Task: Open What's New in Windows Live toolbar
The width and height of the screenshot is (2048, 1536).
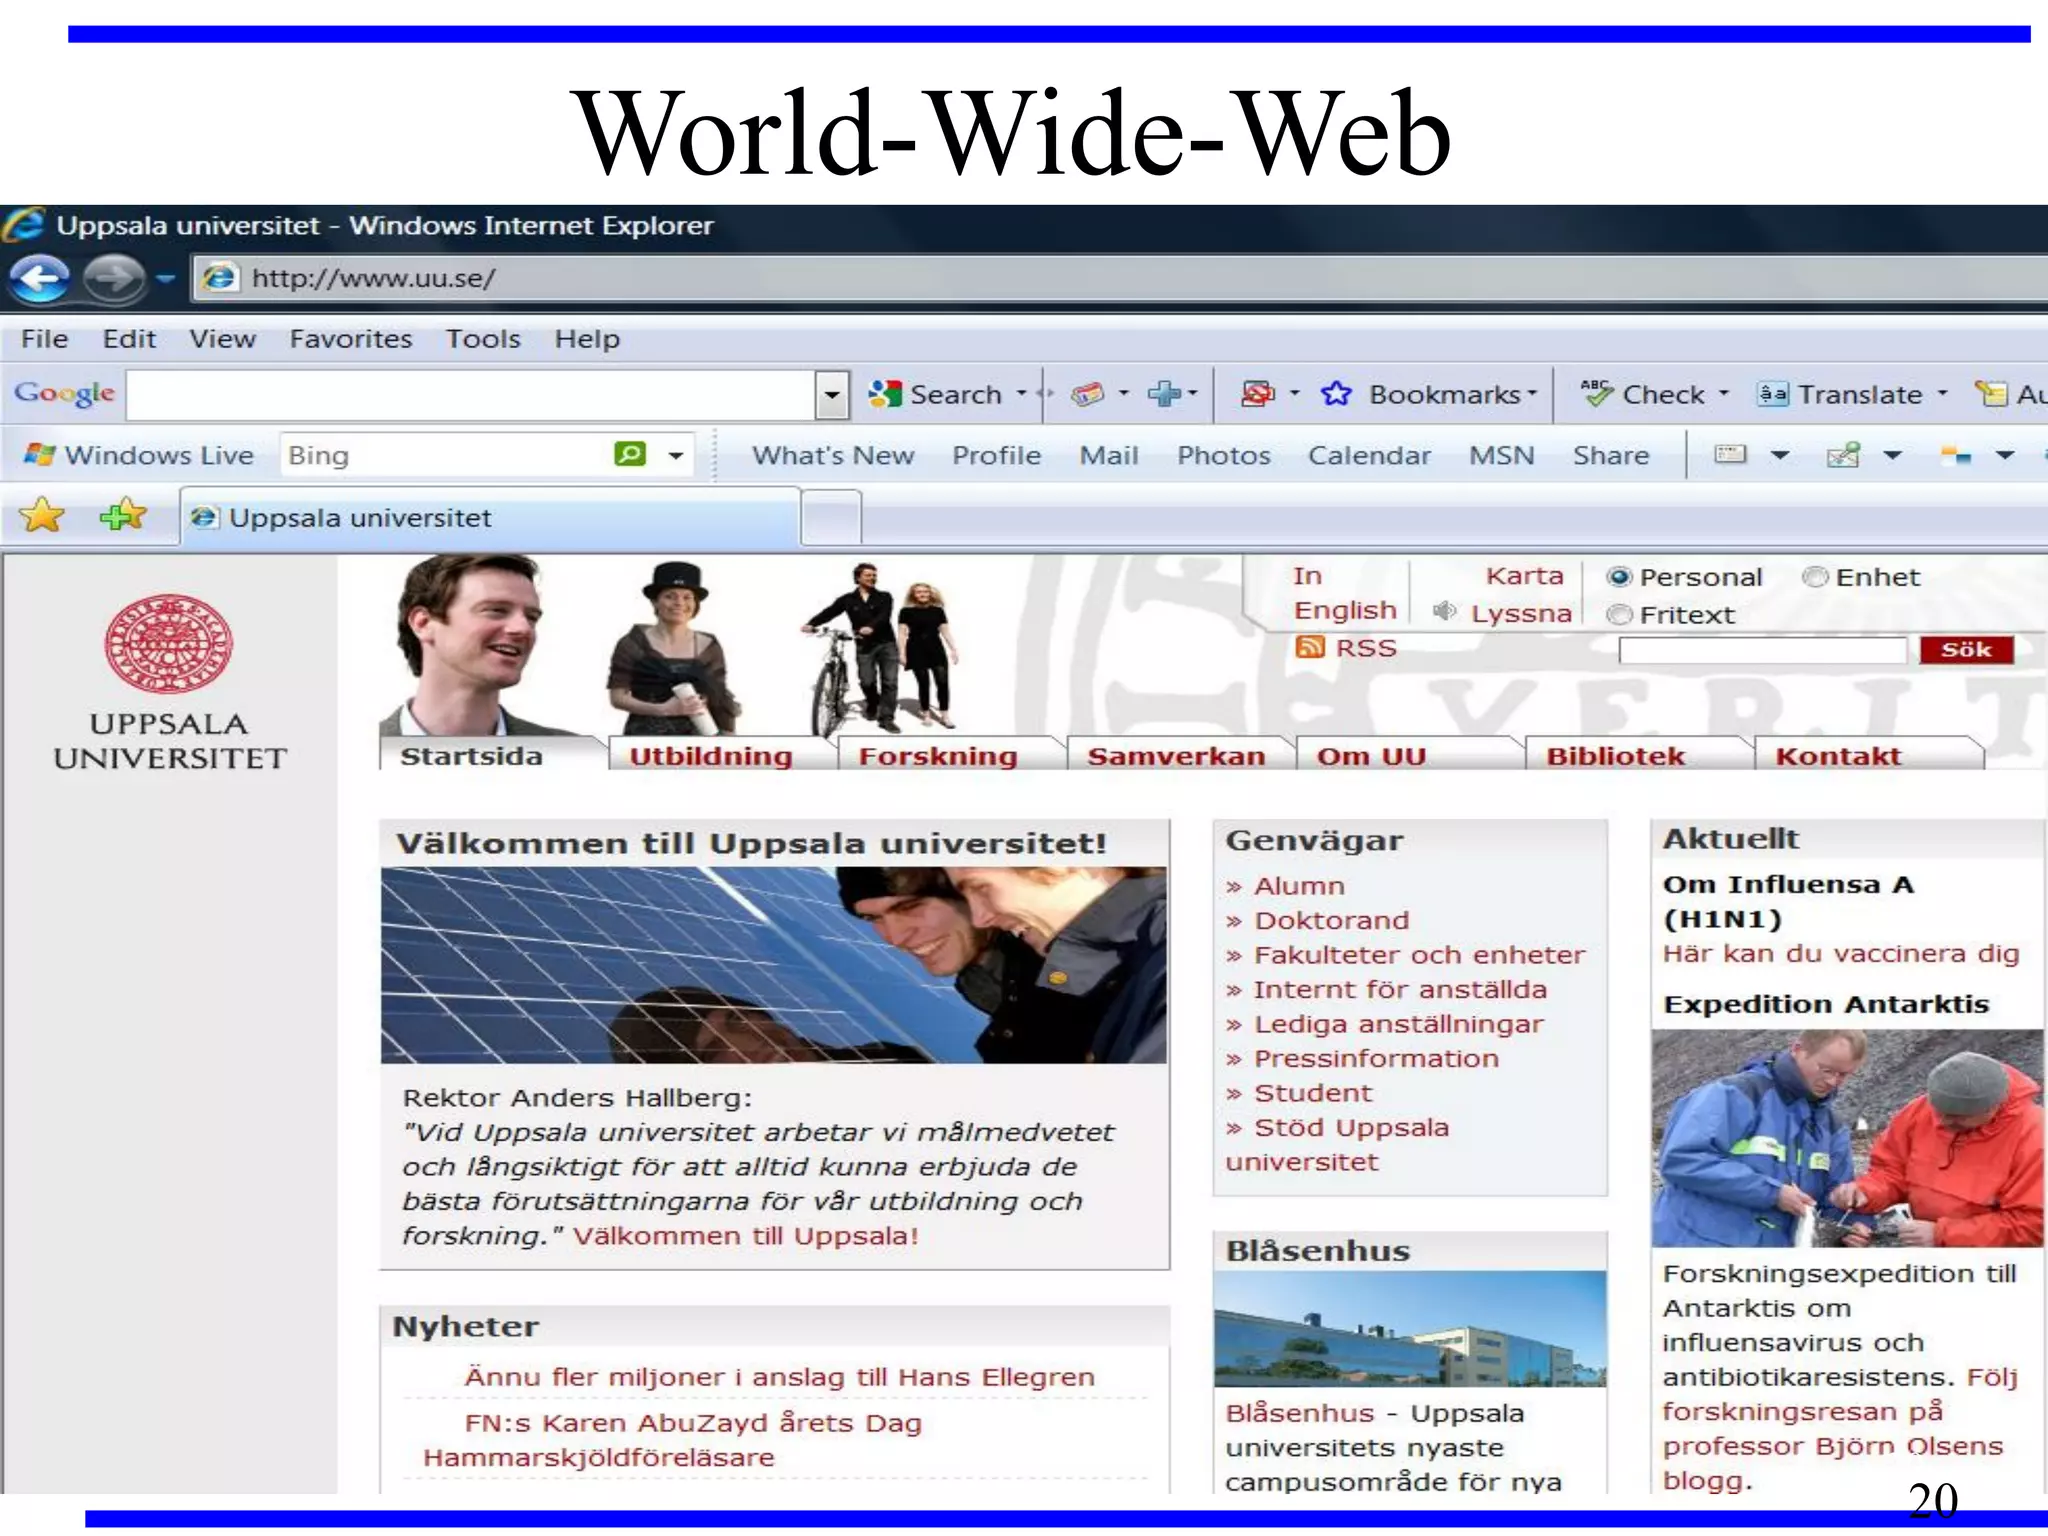Action: click(x=833, y=455)
